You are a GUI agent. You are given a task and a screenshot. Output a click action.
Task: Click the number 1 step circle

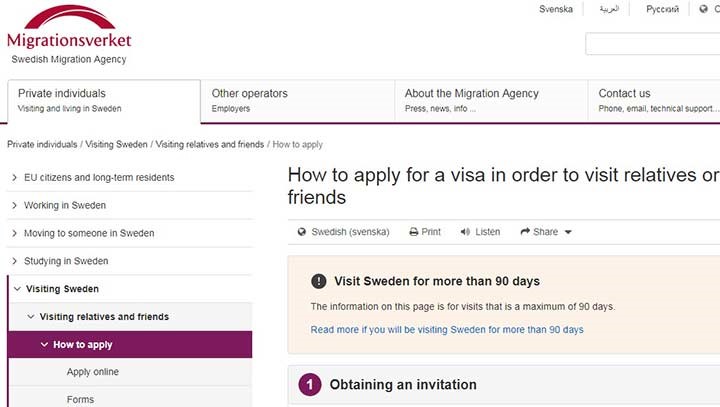click(x=310, y=384)
